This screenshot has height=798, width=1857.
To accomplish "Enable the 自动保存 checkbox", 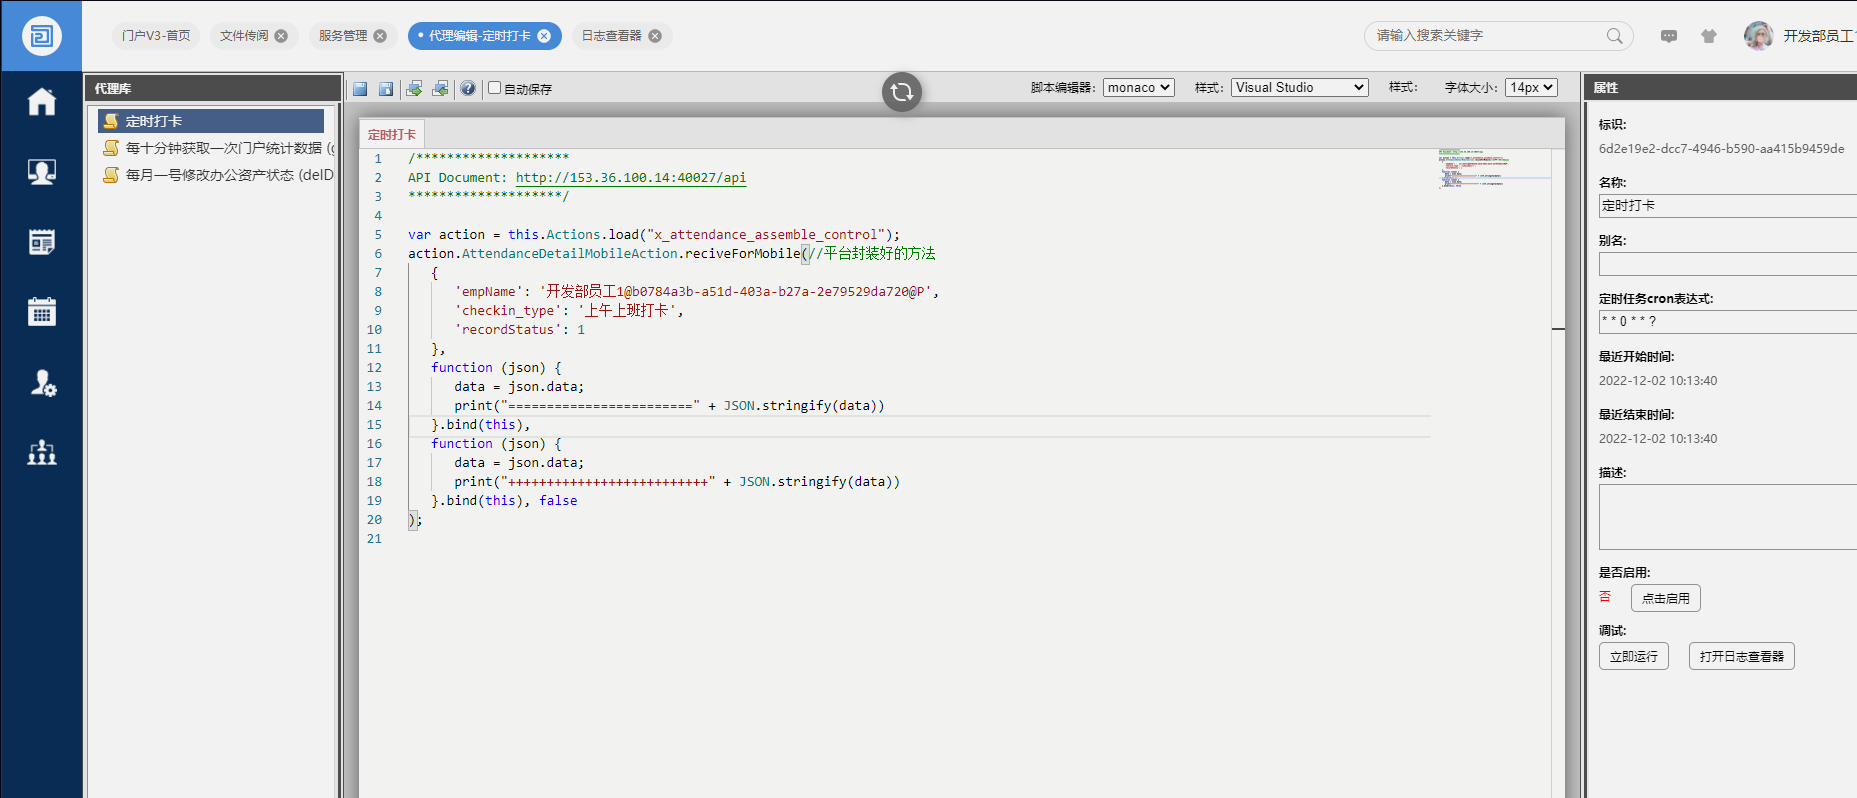I will click(x=494, y=88).
